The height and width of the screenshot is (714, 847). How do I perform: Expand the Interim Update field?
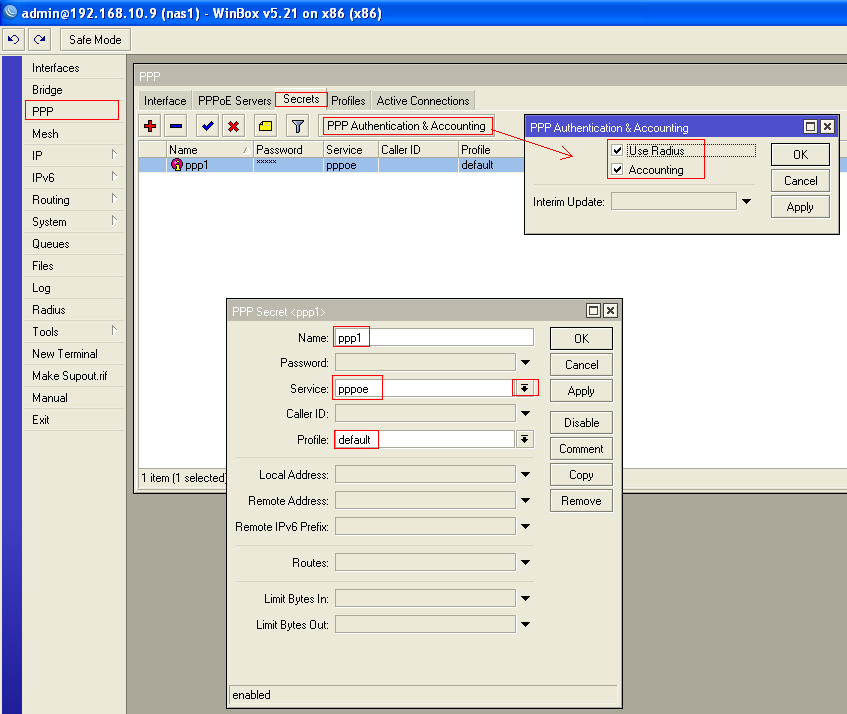pyautogui.click(x=746, y=201)
